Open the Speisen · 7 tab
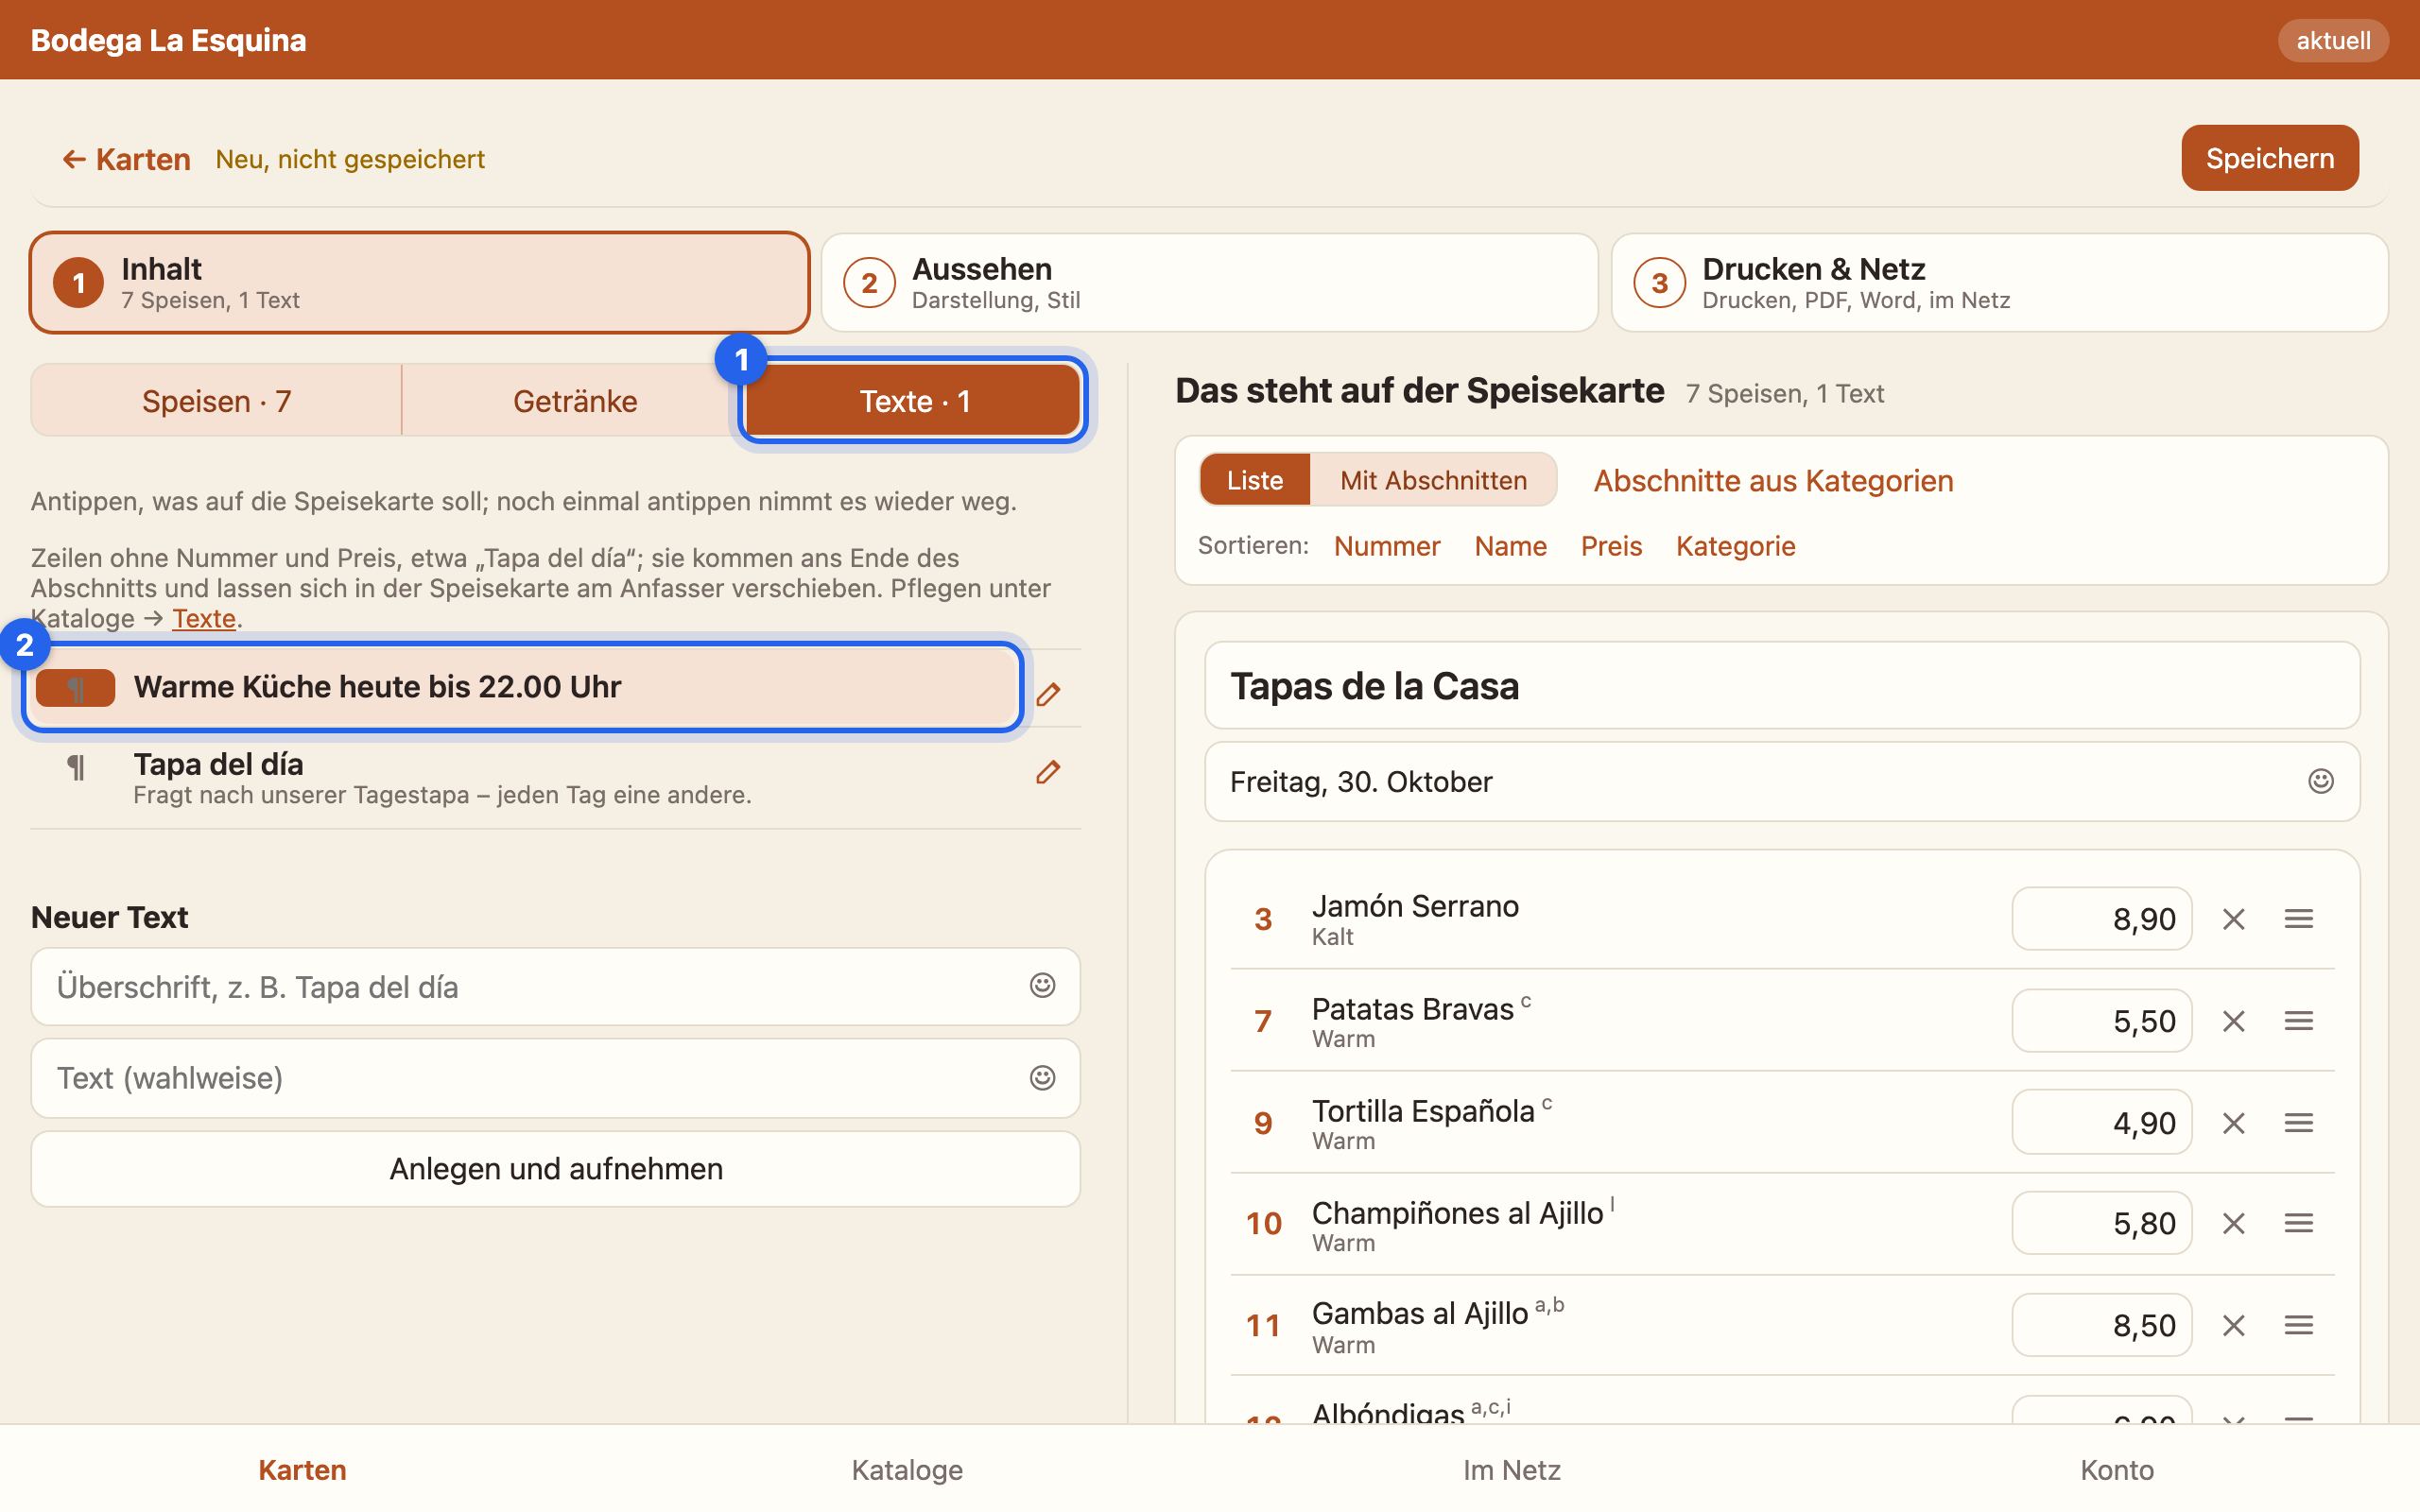Viewport: 2420px width, 1512px height. coord(216,401)
